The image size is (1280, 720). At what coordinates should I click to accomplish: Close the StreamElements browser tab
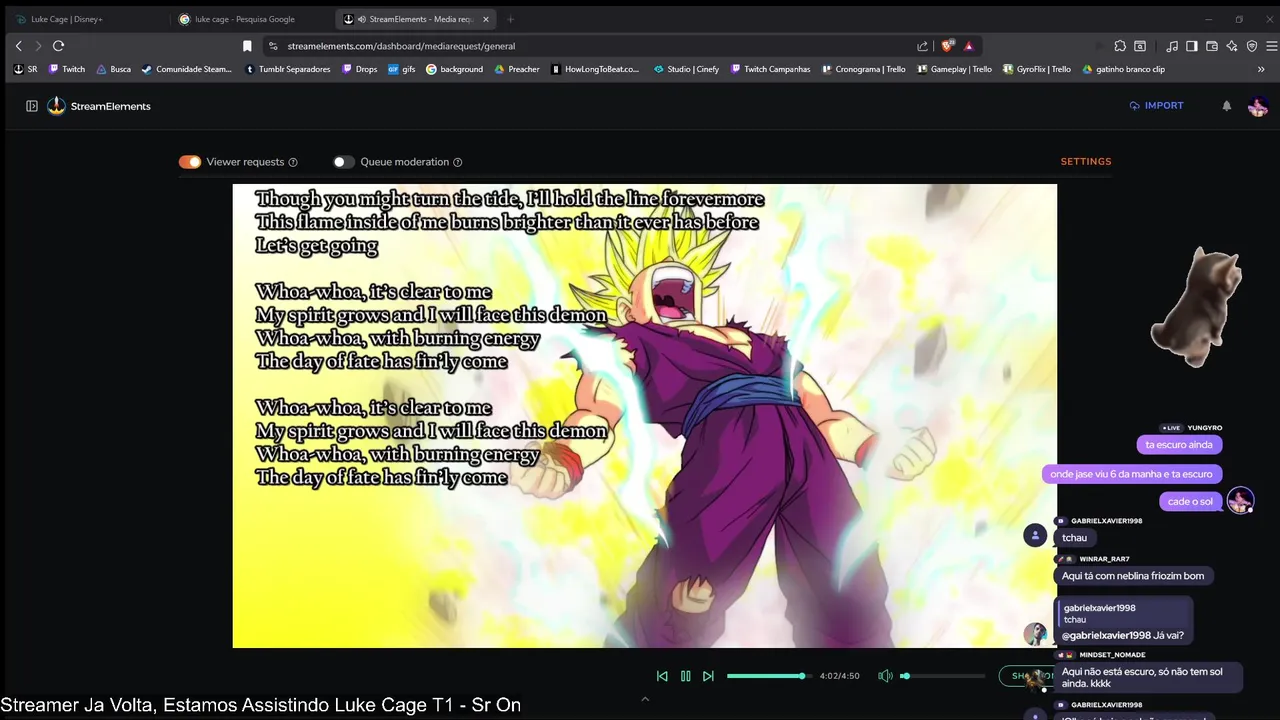coord(486,19)
